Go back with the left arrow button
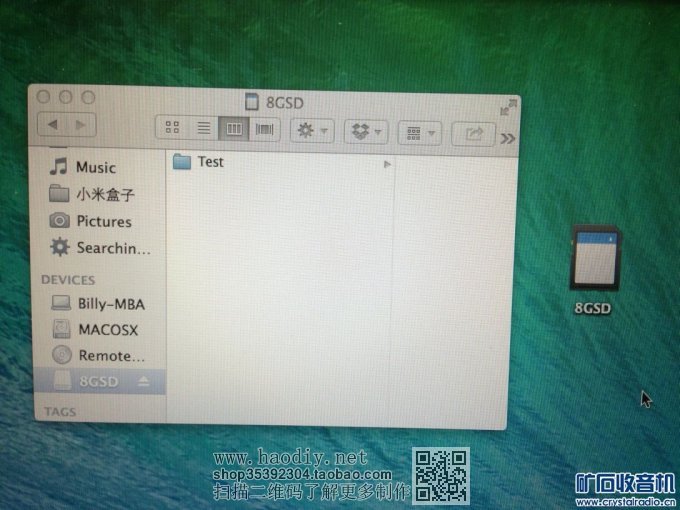Image resolution: width=680 pixels, height=510 pixels. (x=52, y=125)
